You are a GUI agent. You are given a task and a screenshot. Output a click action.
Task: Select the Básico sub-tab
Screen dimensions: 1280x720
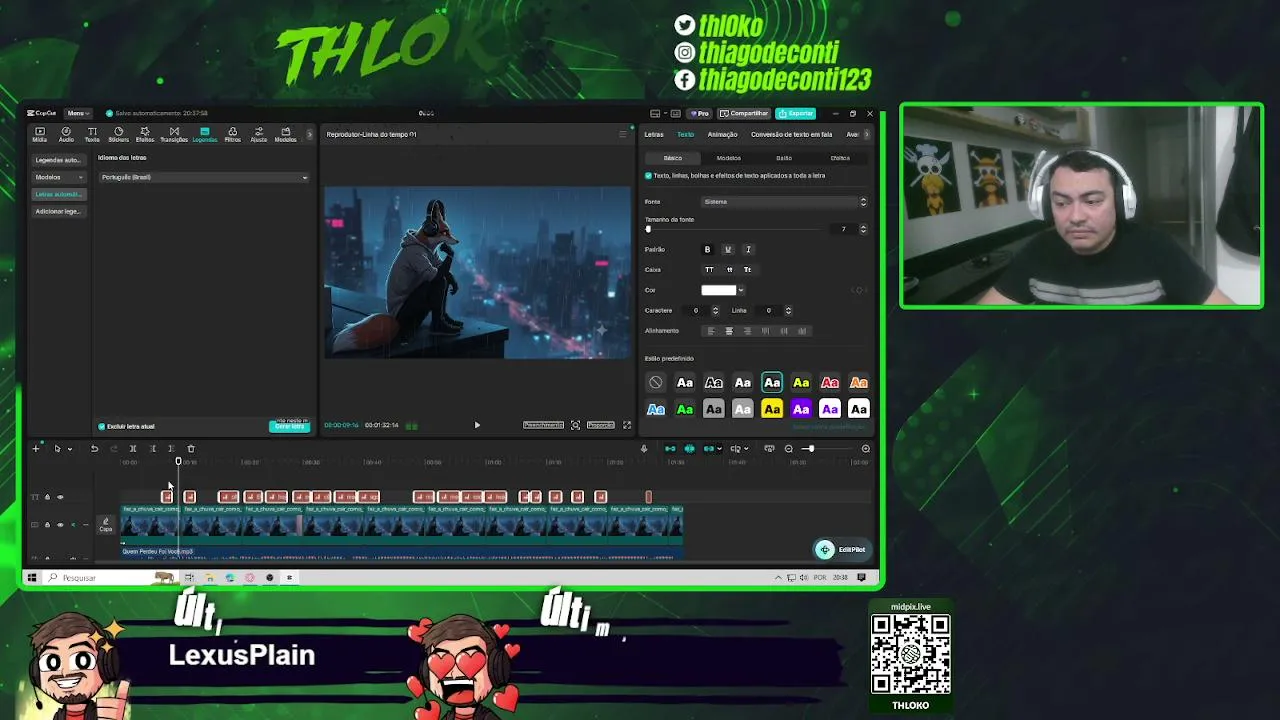[673, 158]
